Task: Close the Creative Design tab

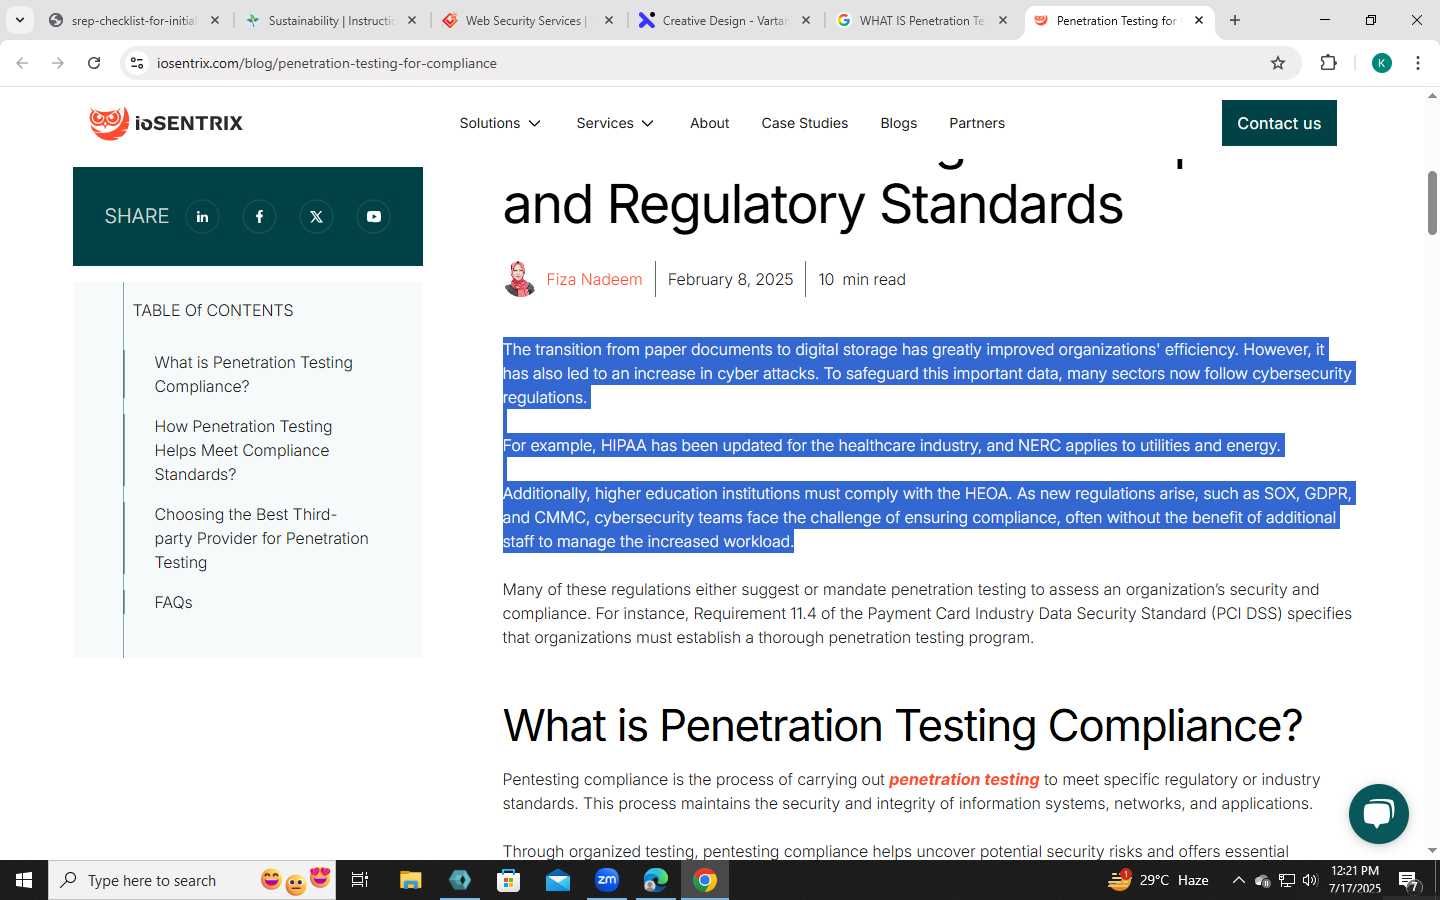Action: pos(805,20)
